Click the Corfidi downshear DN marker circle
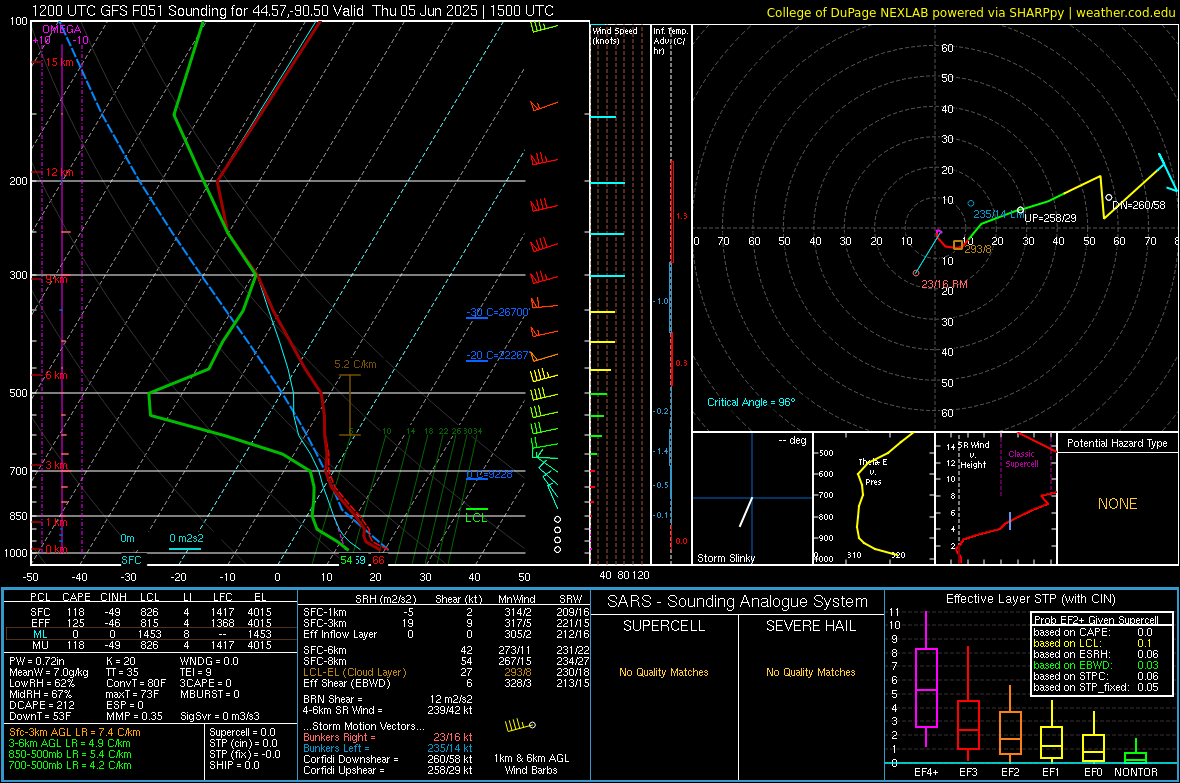 (x=1109, y=198)
